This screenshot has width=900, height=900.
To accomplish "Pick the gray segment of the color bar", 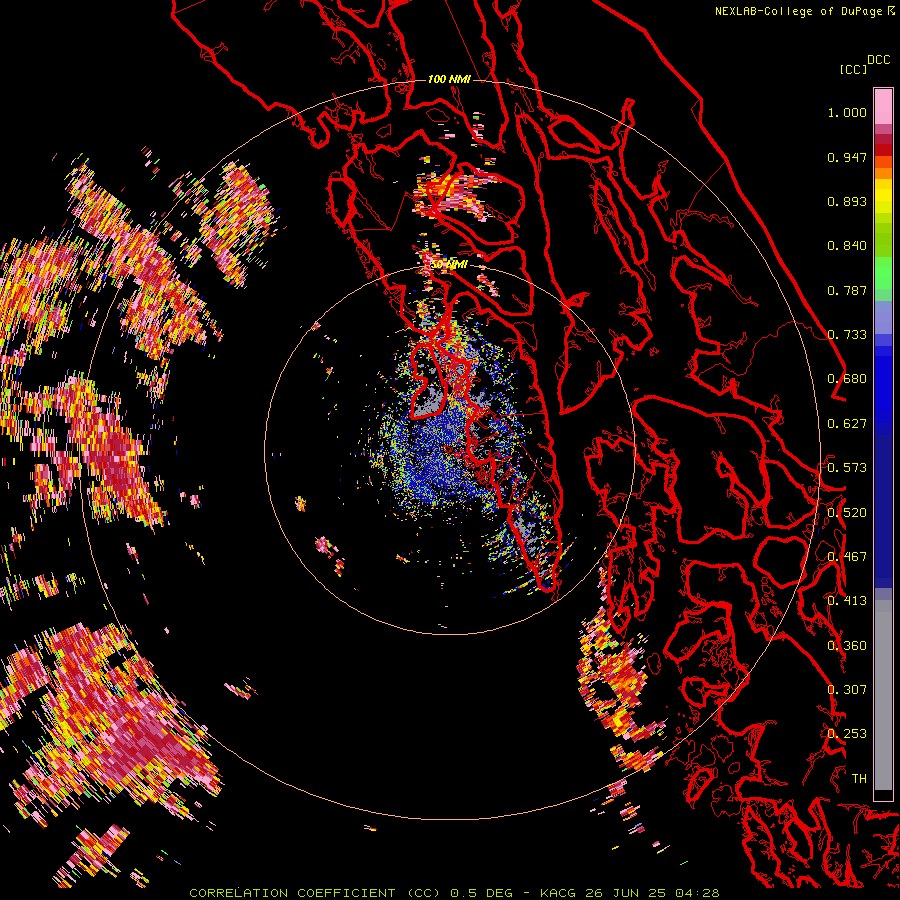I will [883, 695].
